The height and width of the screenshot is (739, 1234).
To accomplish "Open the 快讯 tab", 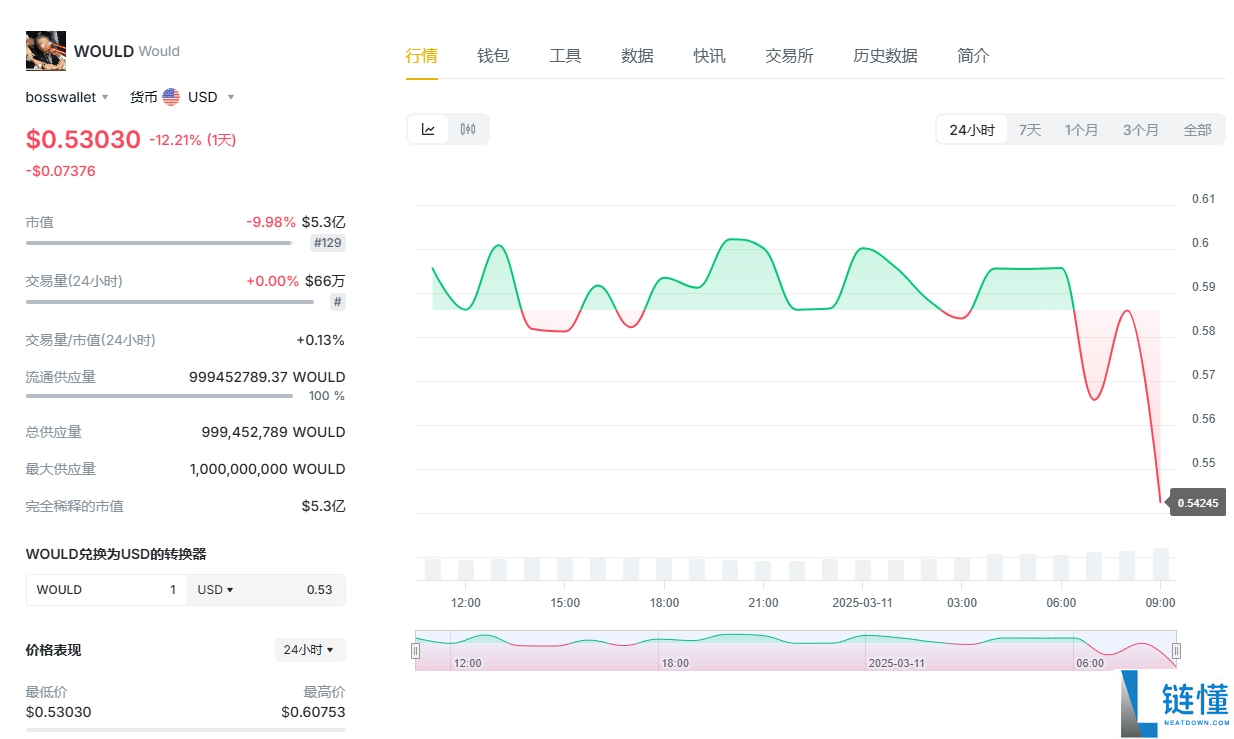I will click(709, 56).
